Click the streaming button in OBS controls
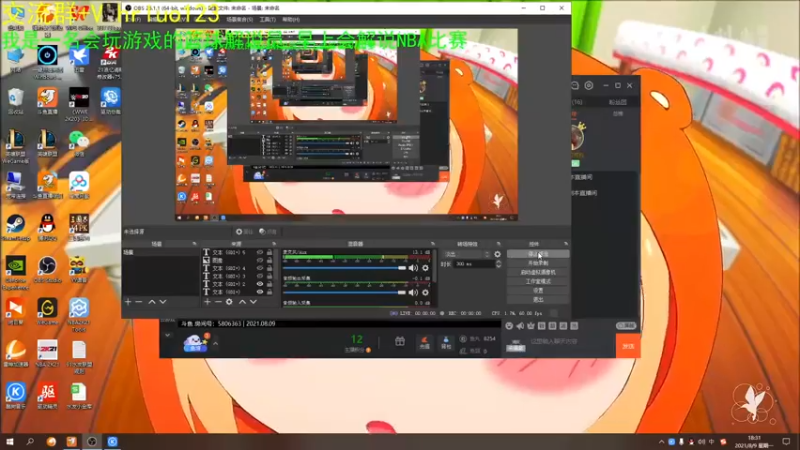The image size is (800, 450). click(x=538, y=254)
